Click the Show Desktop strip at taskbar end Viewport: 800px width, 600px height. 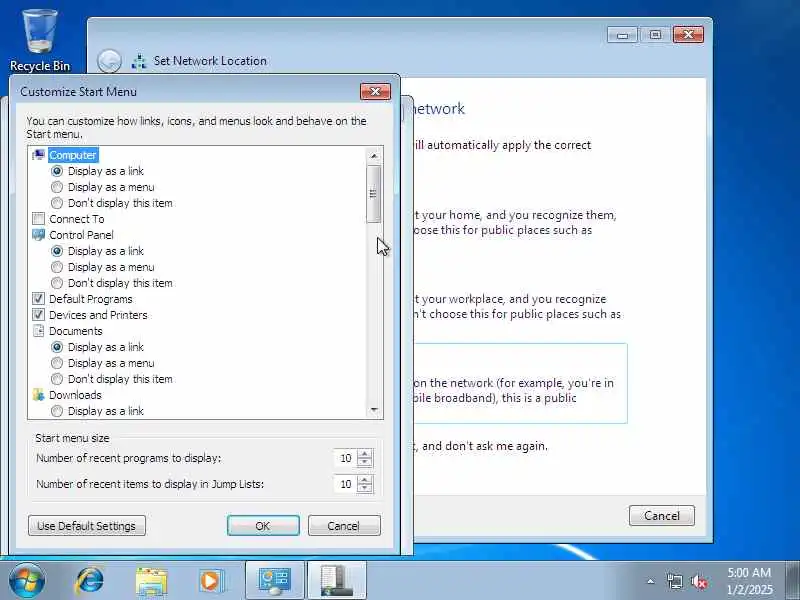(792, 581)
